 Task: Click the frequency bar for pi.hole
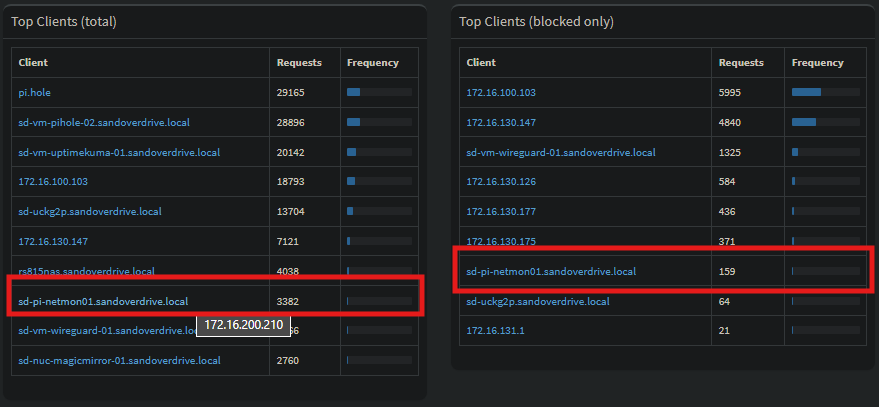pyautogui.click(x=380, y=92)
